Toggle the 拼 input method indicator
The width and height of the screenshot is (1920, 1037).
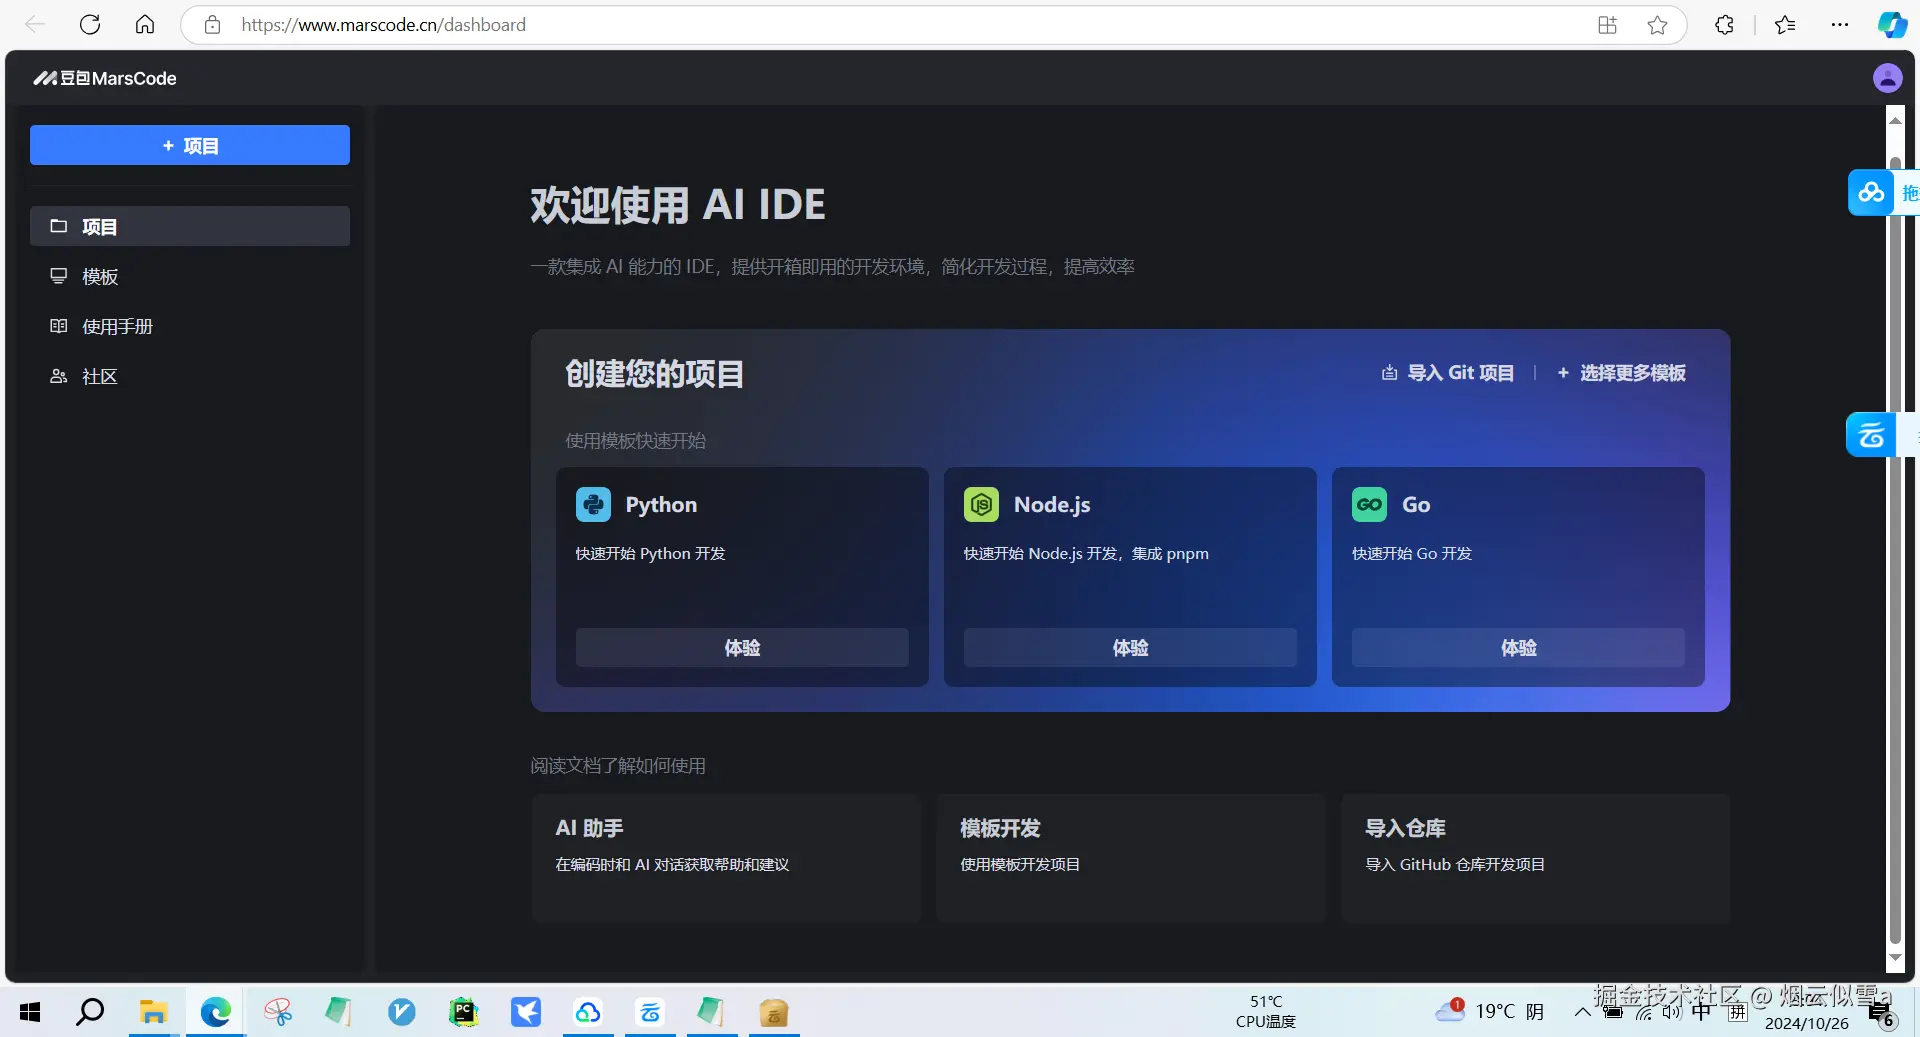[1738, 1012]
